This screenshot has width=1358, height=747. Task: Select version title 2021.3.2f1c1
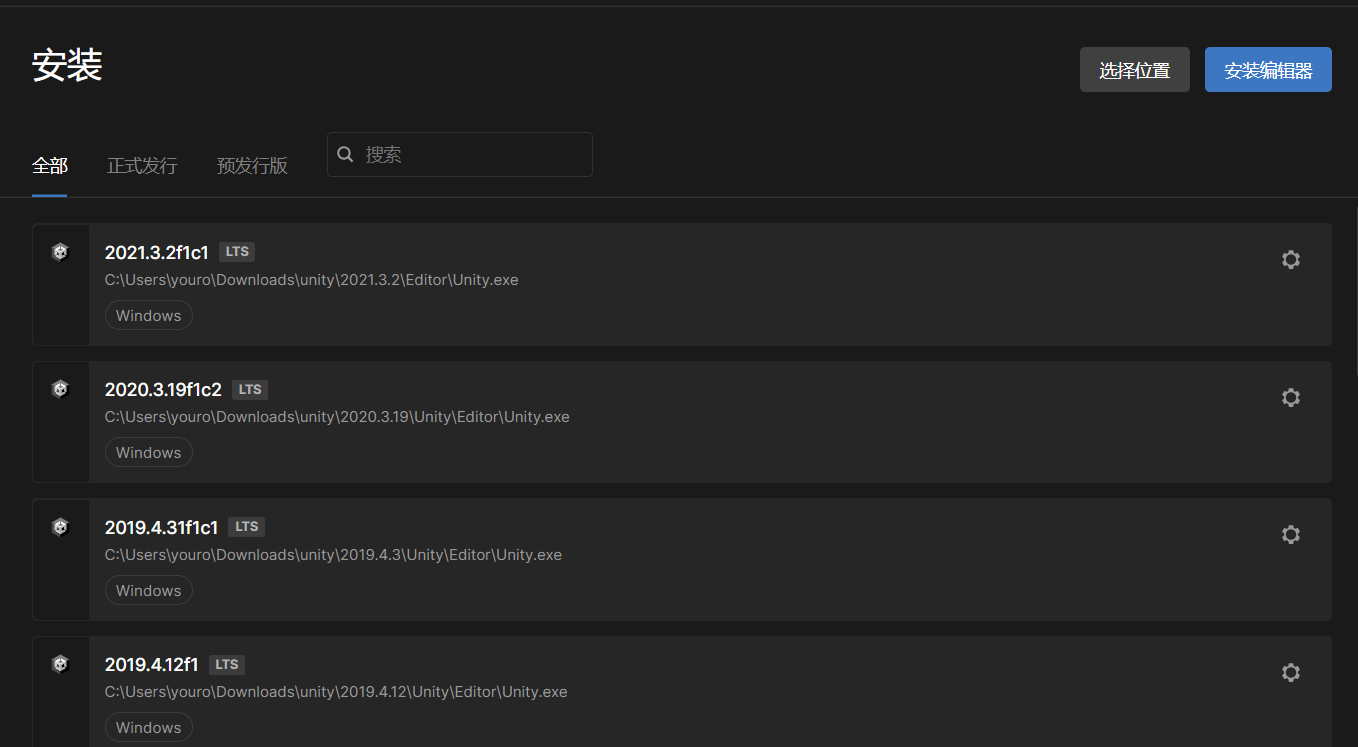point(157,252)
